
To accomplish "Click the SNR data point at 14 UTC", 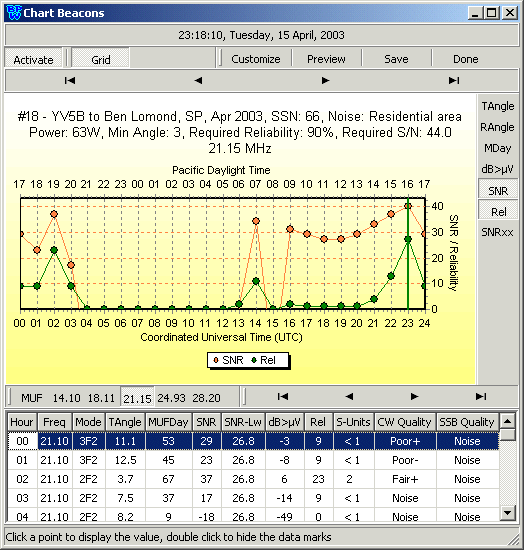I will click(256, 221).
